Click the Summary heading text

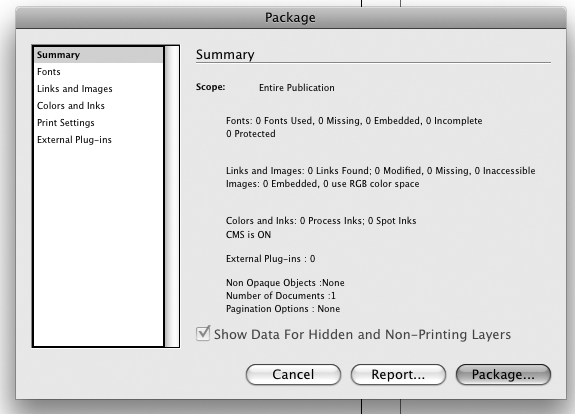tap(225, 55)
